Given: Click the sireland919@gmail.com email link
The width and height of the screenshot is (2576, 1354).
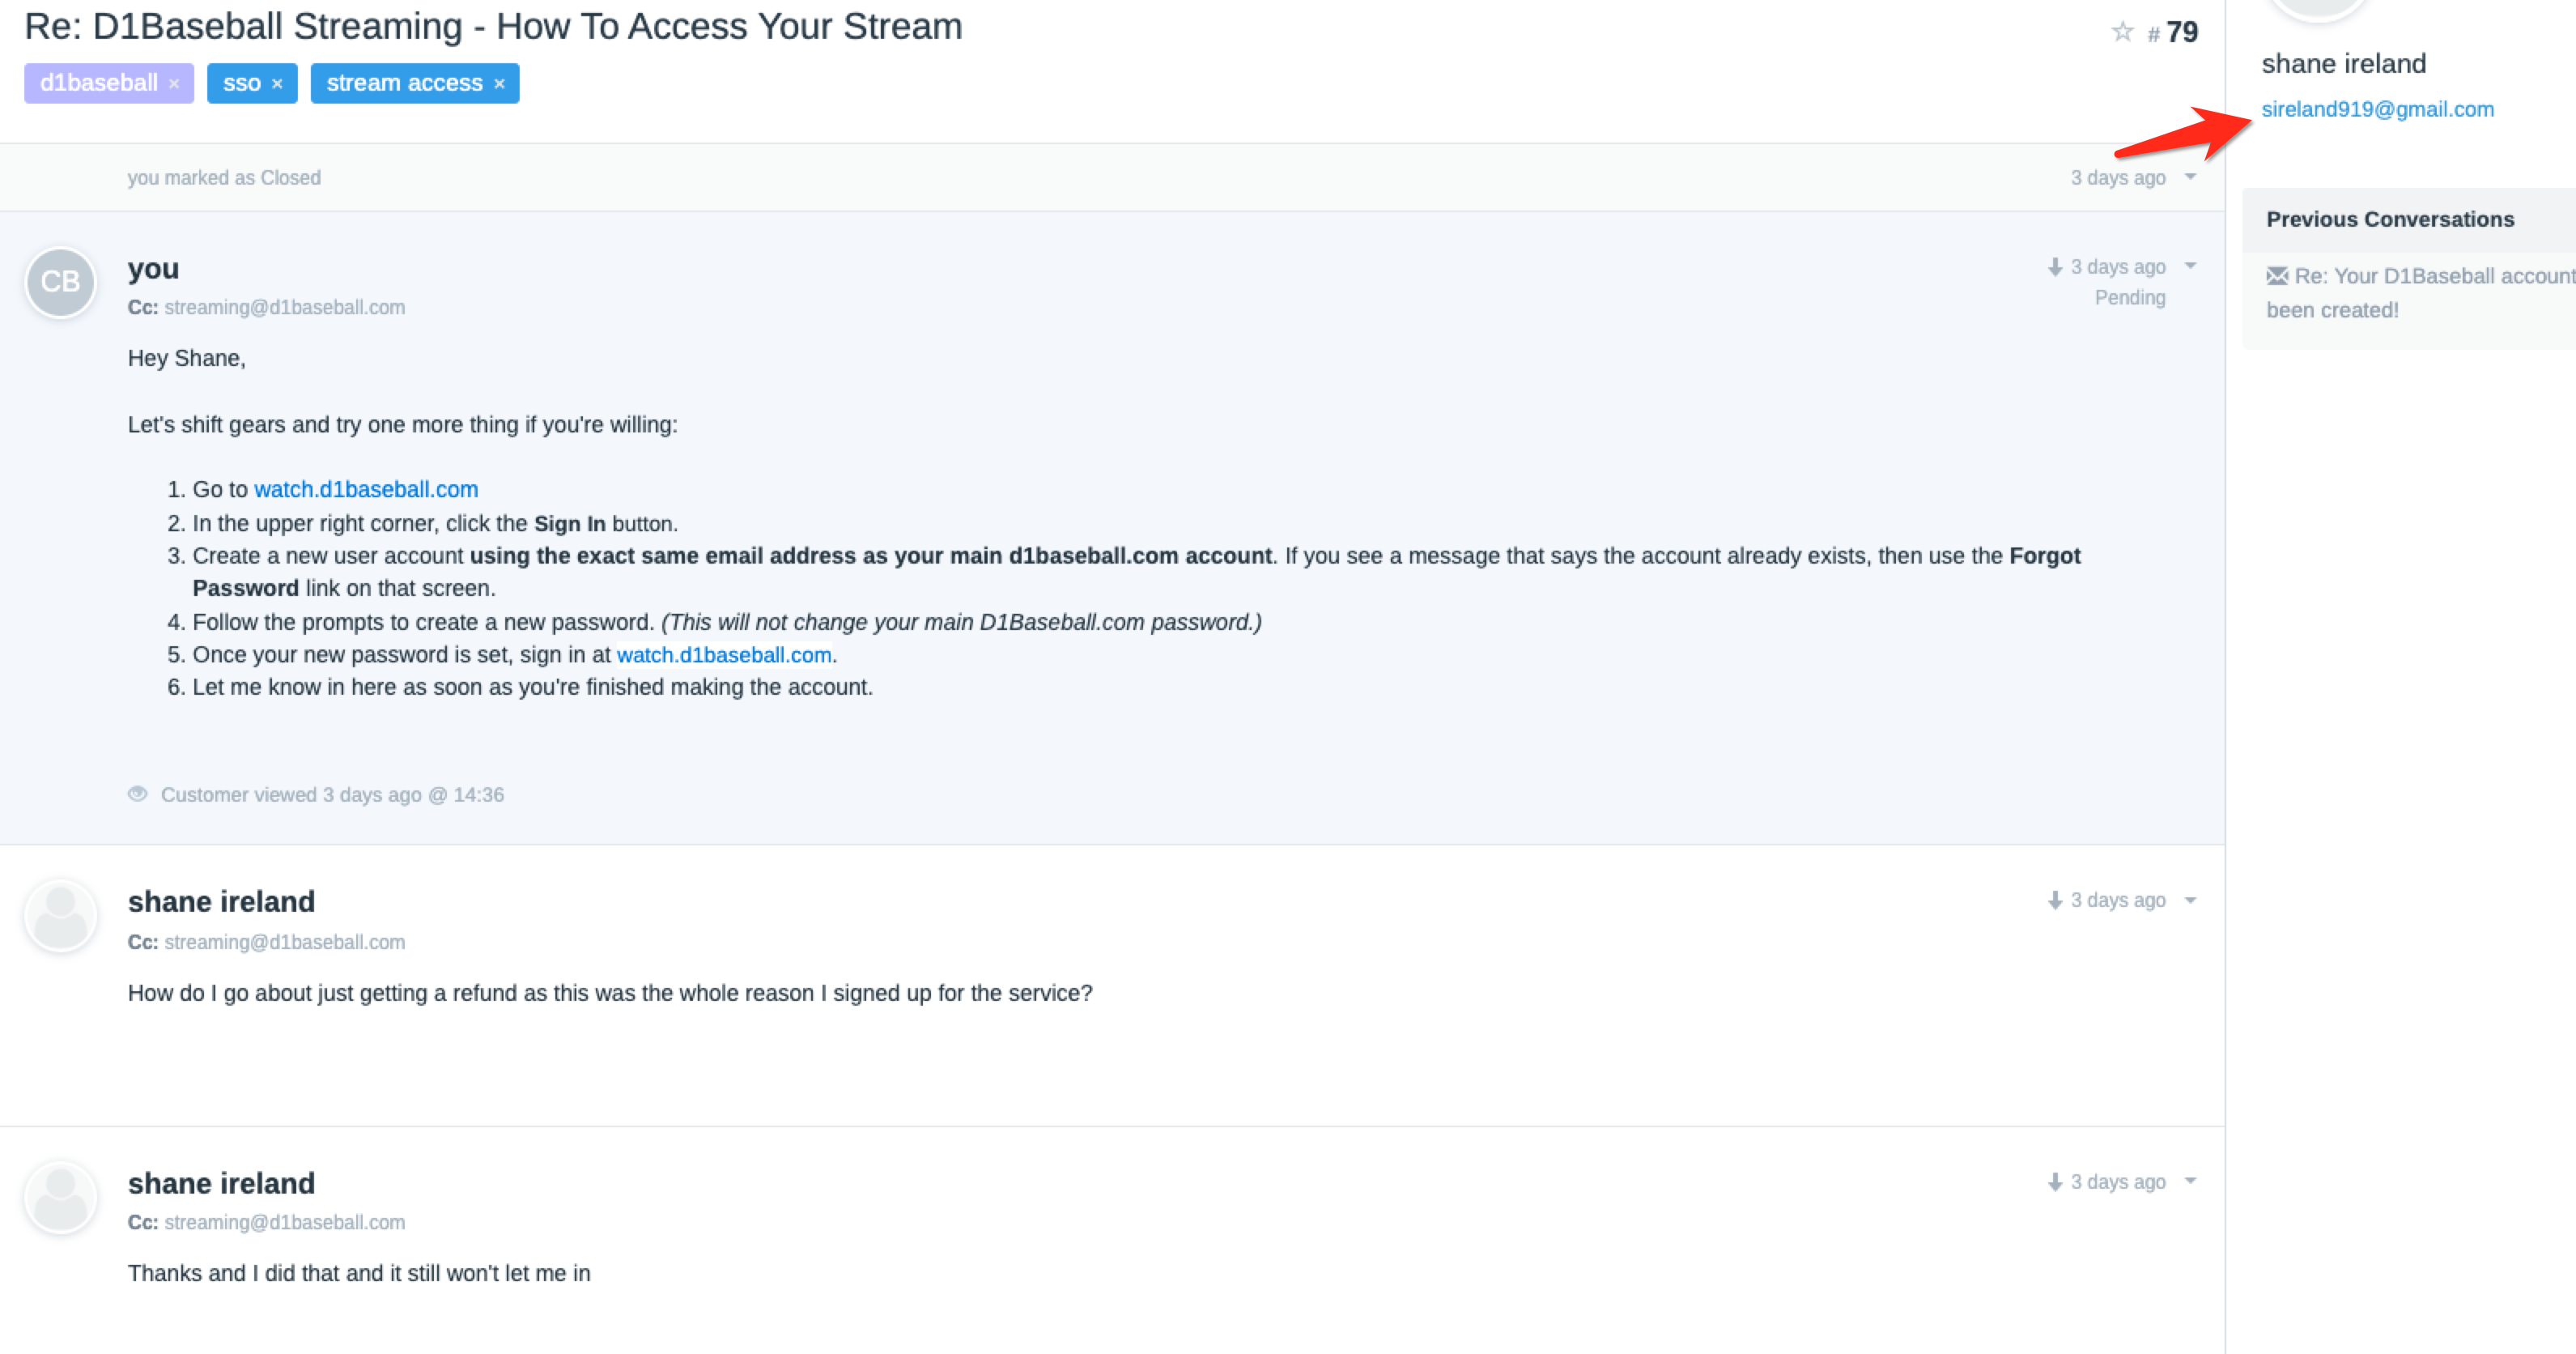Looking at the screenshot, I should click(2377, 109).
